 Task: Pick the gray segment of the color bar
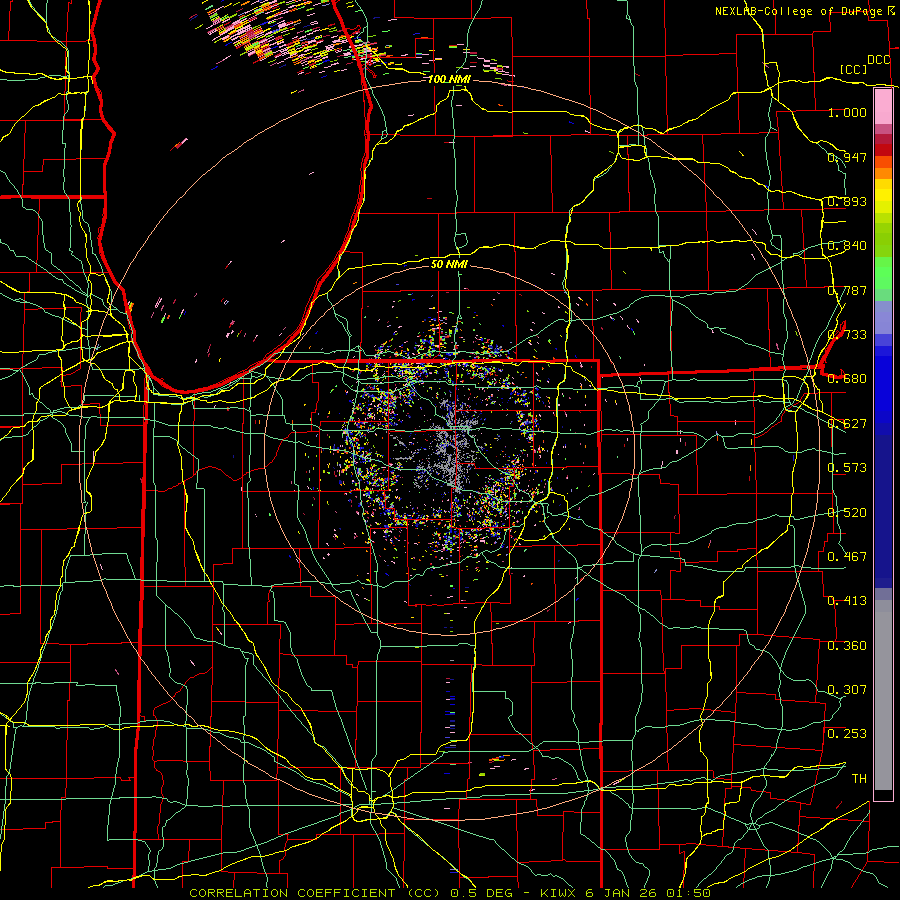click(x=883, y=695)
